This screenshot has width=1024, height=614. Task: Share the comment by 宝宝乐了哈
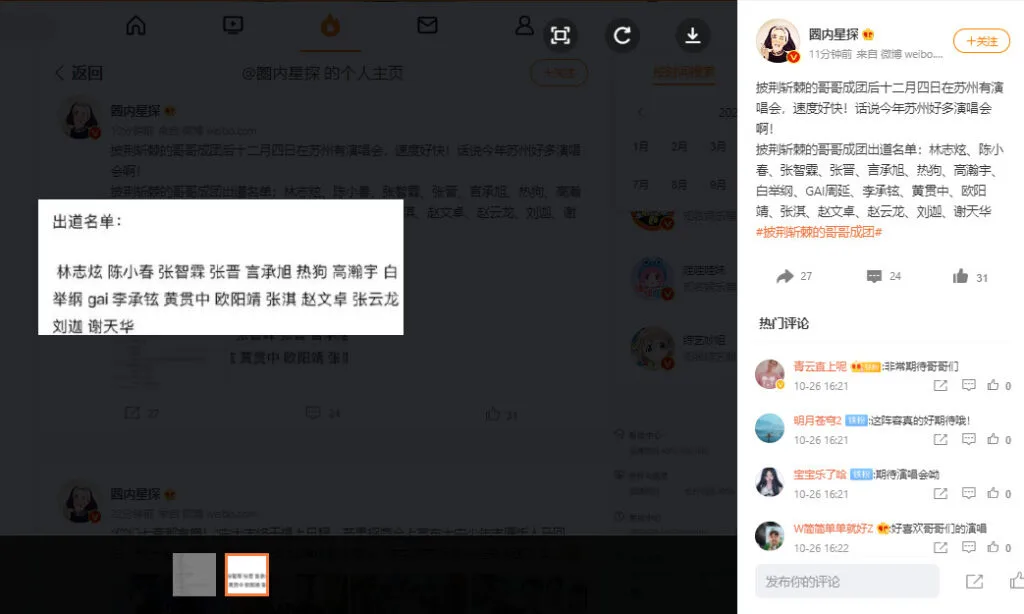pyautogui.click(x=940, y=494)
